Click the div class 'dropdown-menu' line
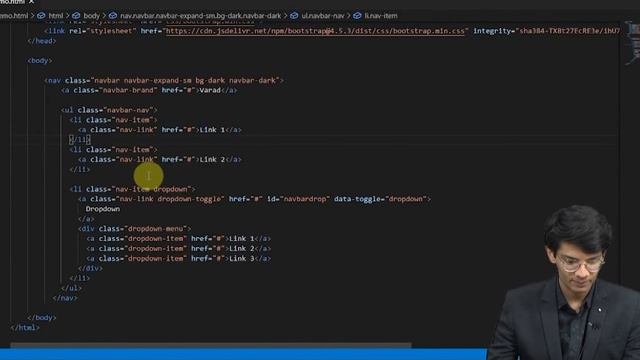Image resolution: width=640 pixels, height=360 pixels. tap(134, 229)
